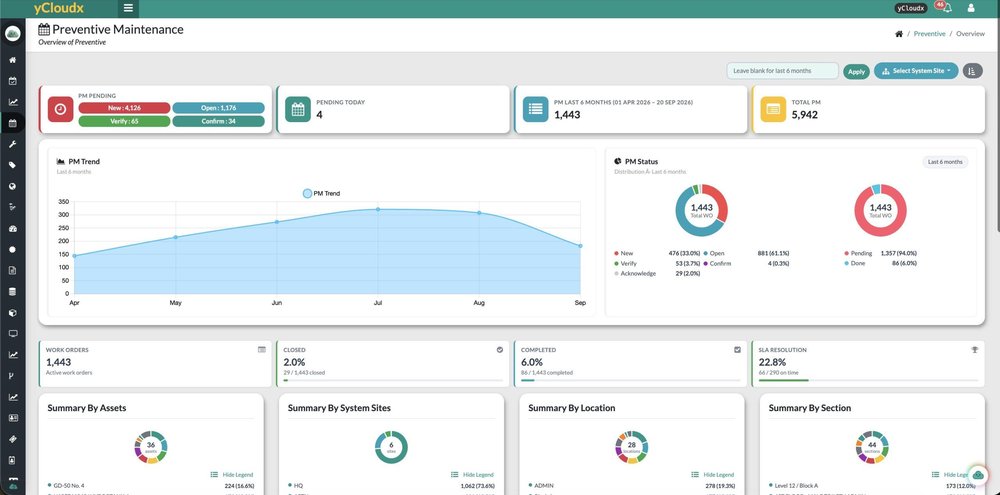Viewport: 1000px width, 495px height.
Task: Click the New : 4,126 pill
Action: click(124, 108)
